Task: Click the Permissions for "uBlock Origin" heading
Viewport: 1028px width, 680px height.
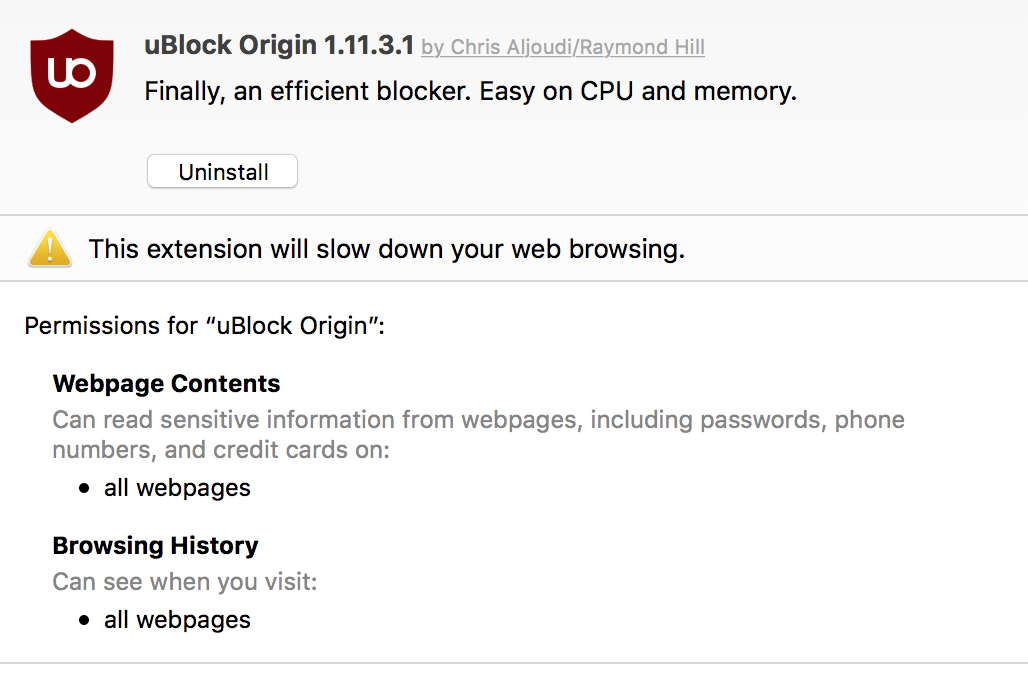Action: [205, 326]
